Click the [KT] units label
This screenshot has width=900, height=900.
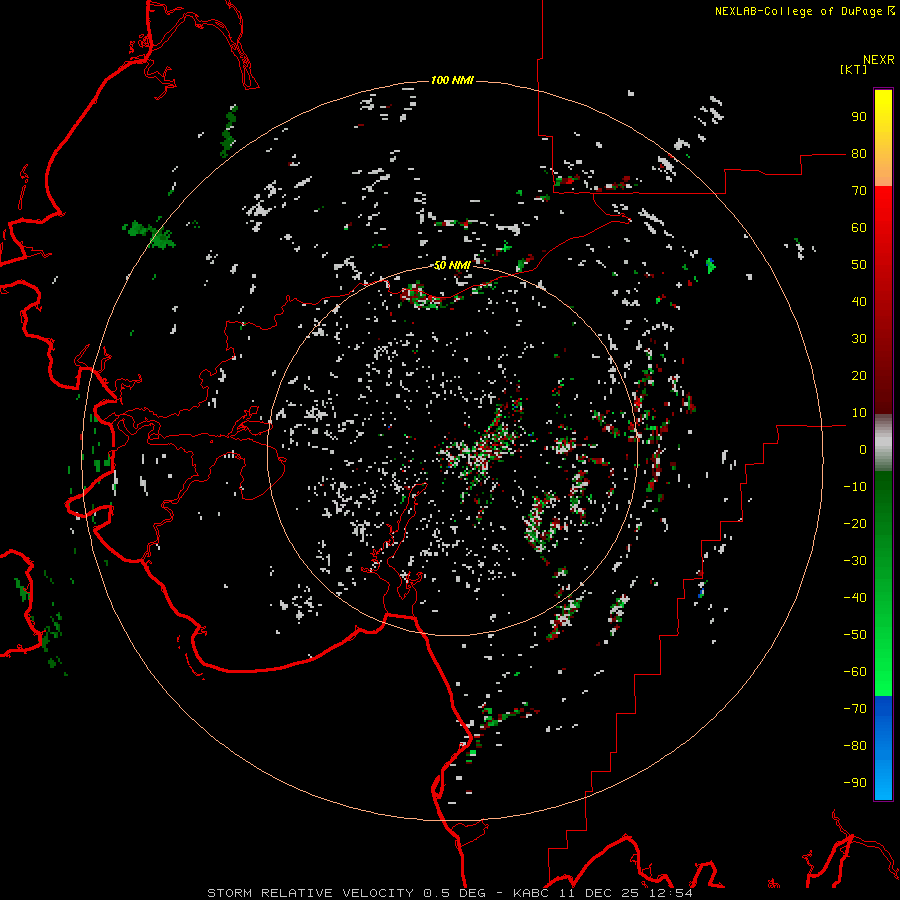coord(854,69)
